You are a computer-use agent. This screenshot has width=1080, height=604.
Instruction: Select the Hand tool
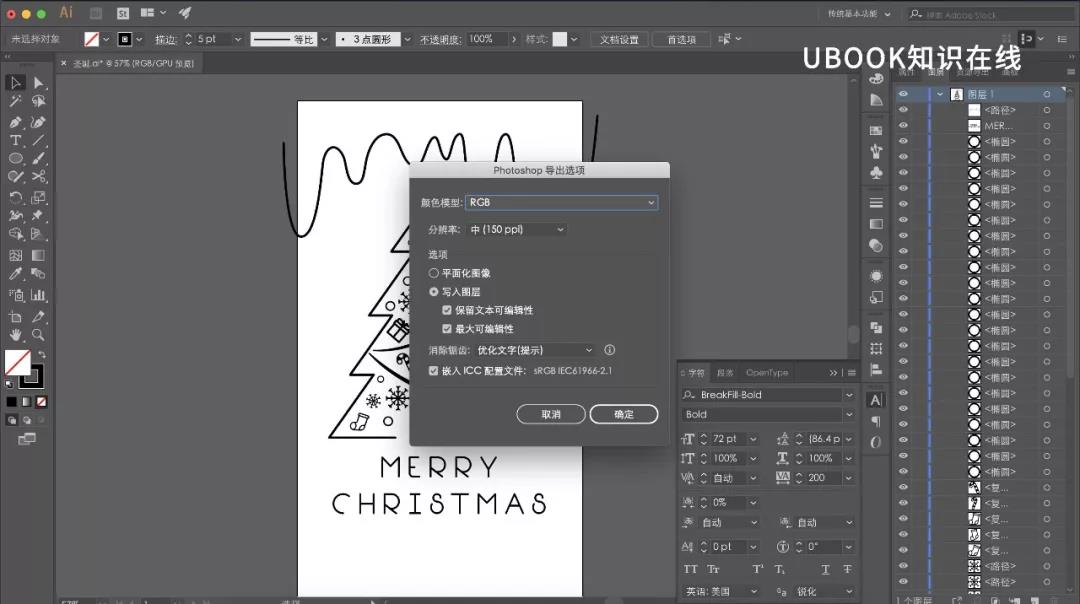[15, 335]
